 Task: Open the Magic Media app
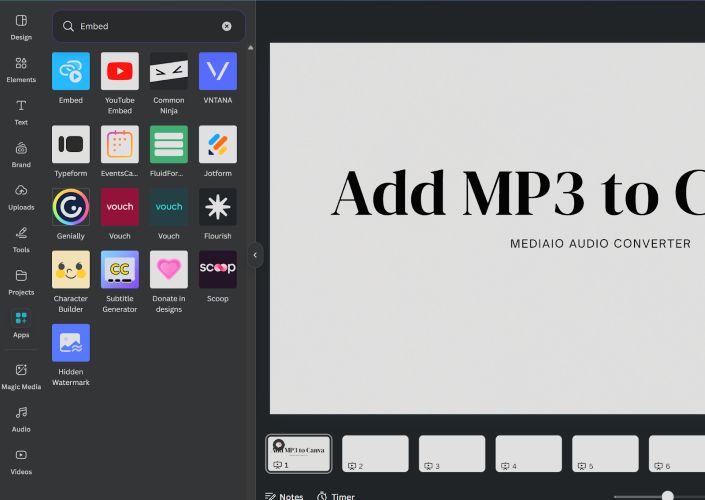click(x=21, y=377)
